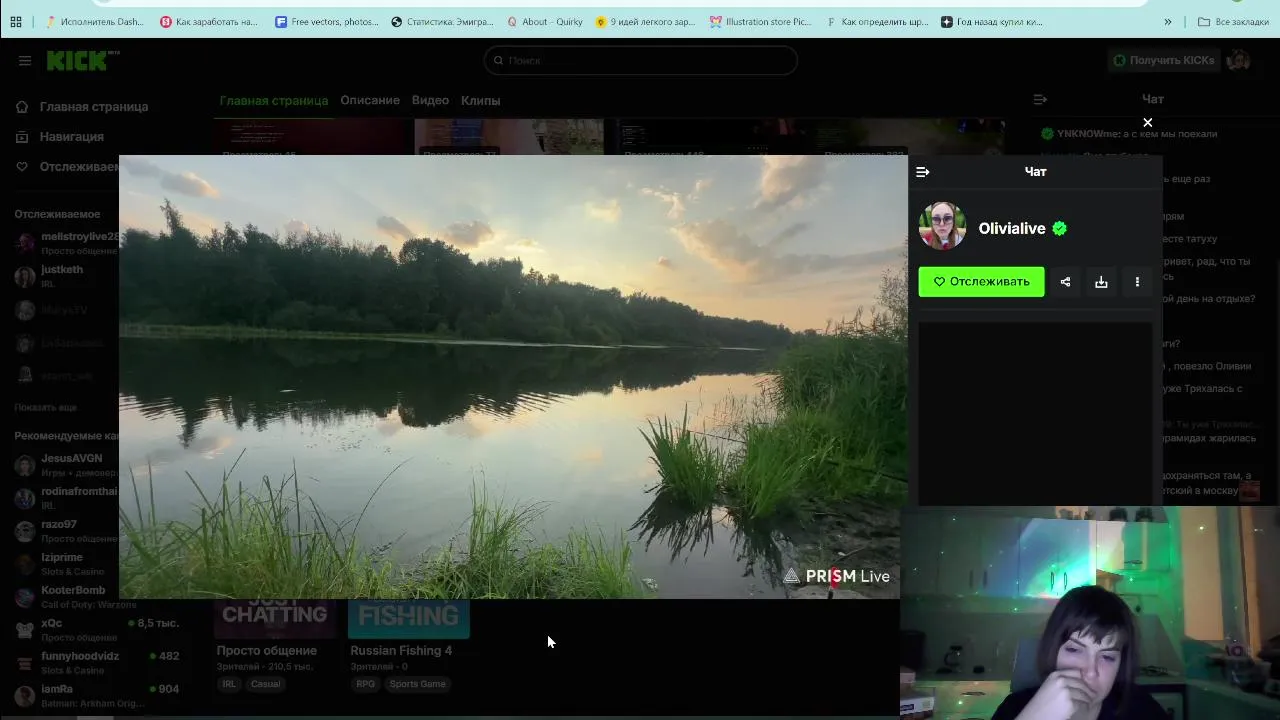Viewport: 1280px width, 720px height.
Task: Select the IRL tag
Action: pos(229,684)
